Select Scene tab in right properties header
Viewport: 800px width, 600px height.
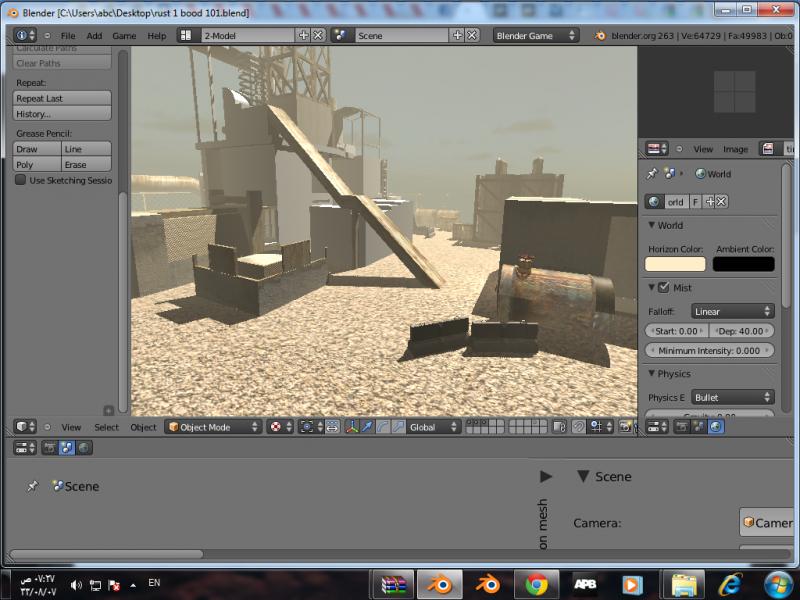[x=698, y=427]
